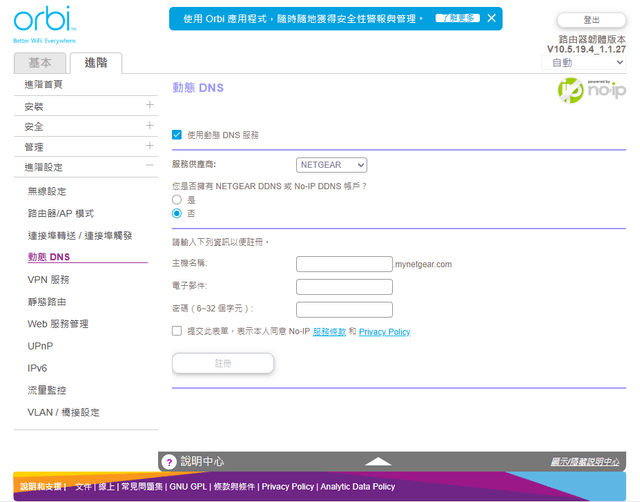Image resolution: width=640 pixels, height=502 pixels.
Task: Open 靜態路由 page
Action: [47, 302]
